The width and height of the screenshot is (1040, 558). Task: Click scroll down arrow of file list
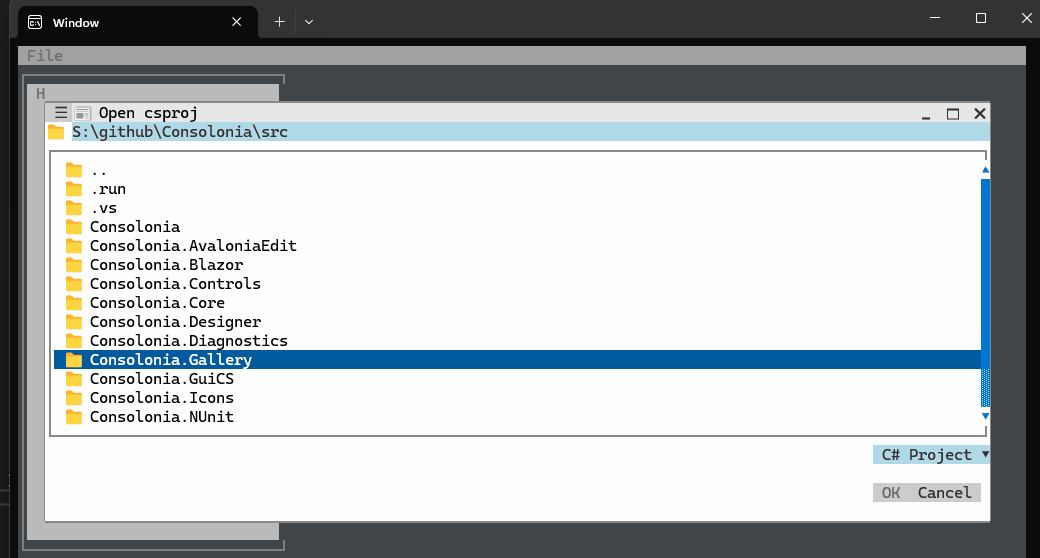[986, 416]
